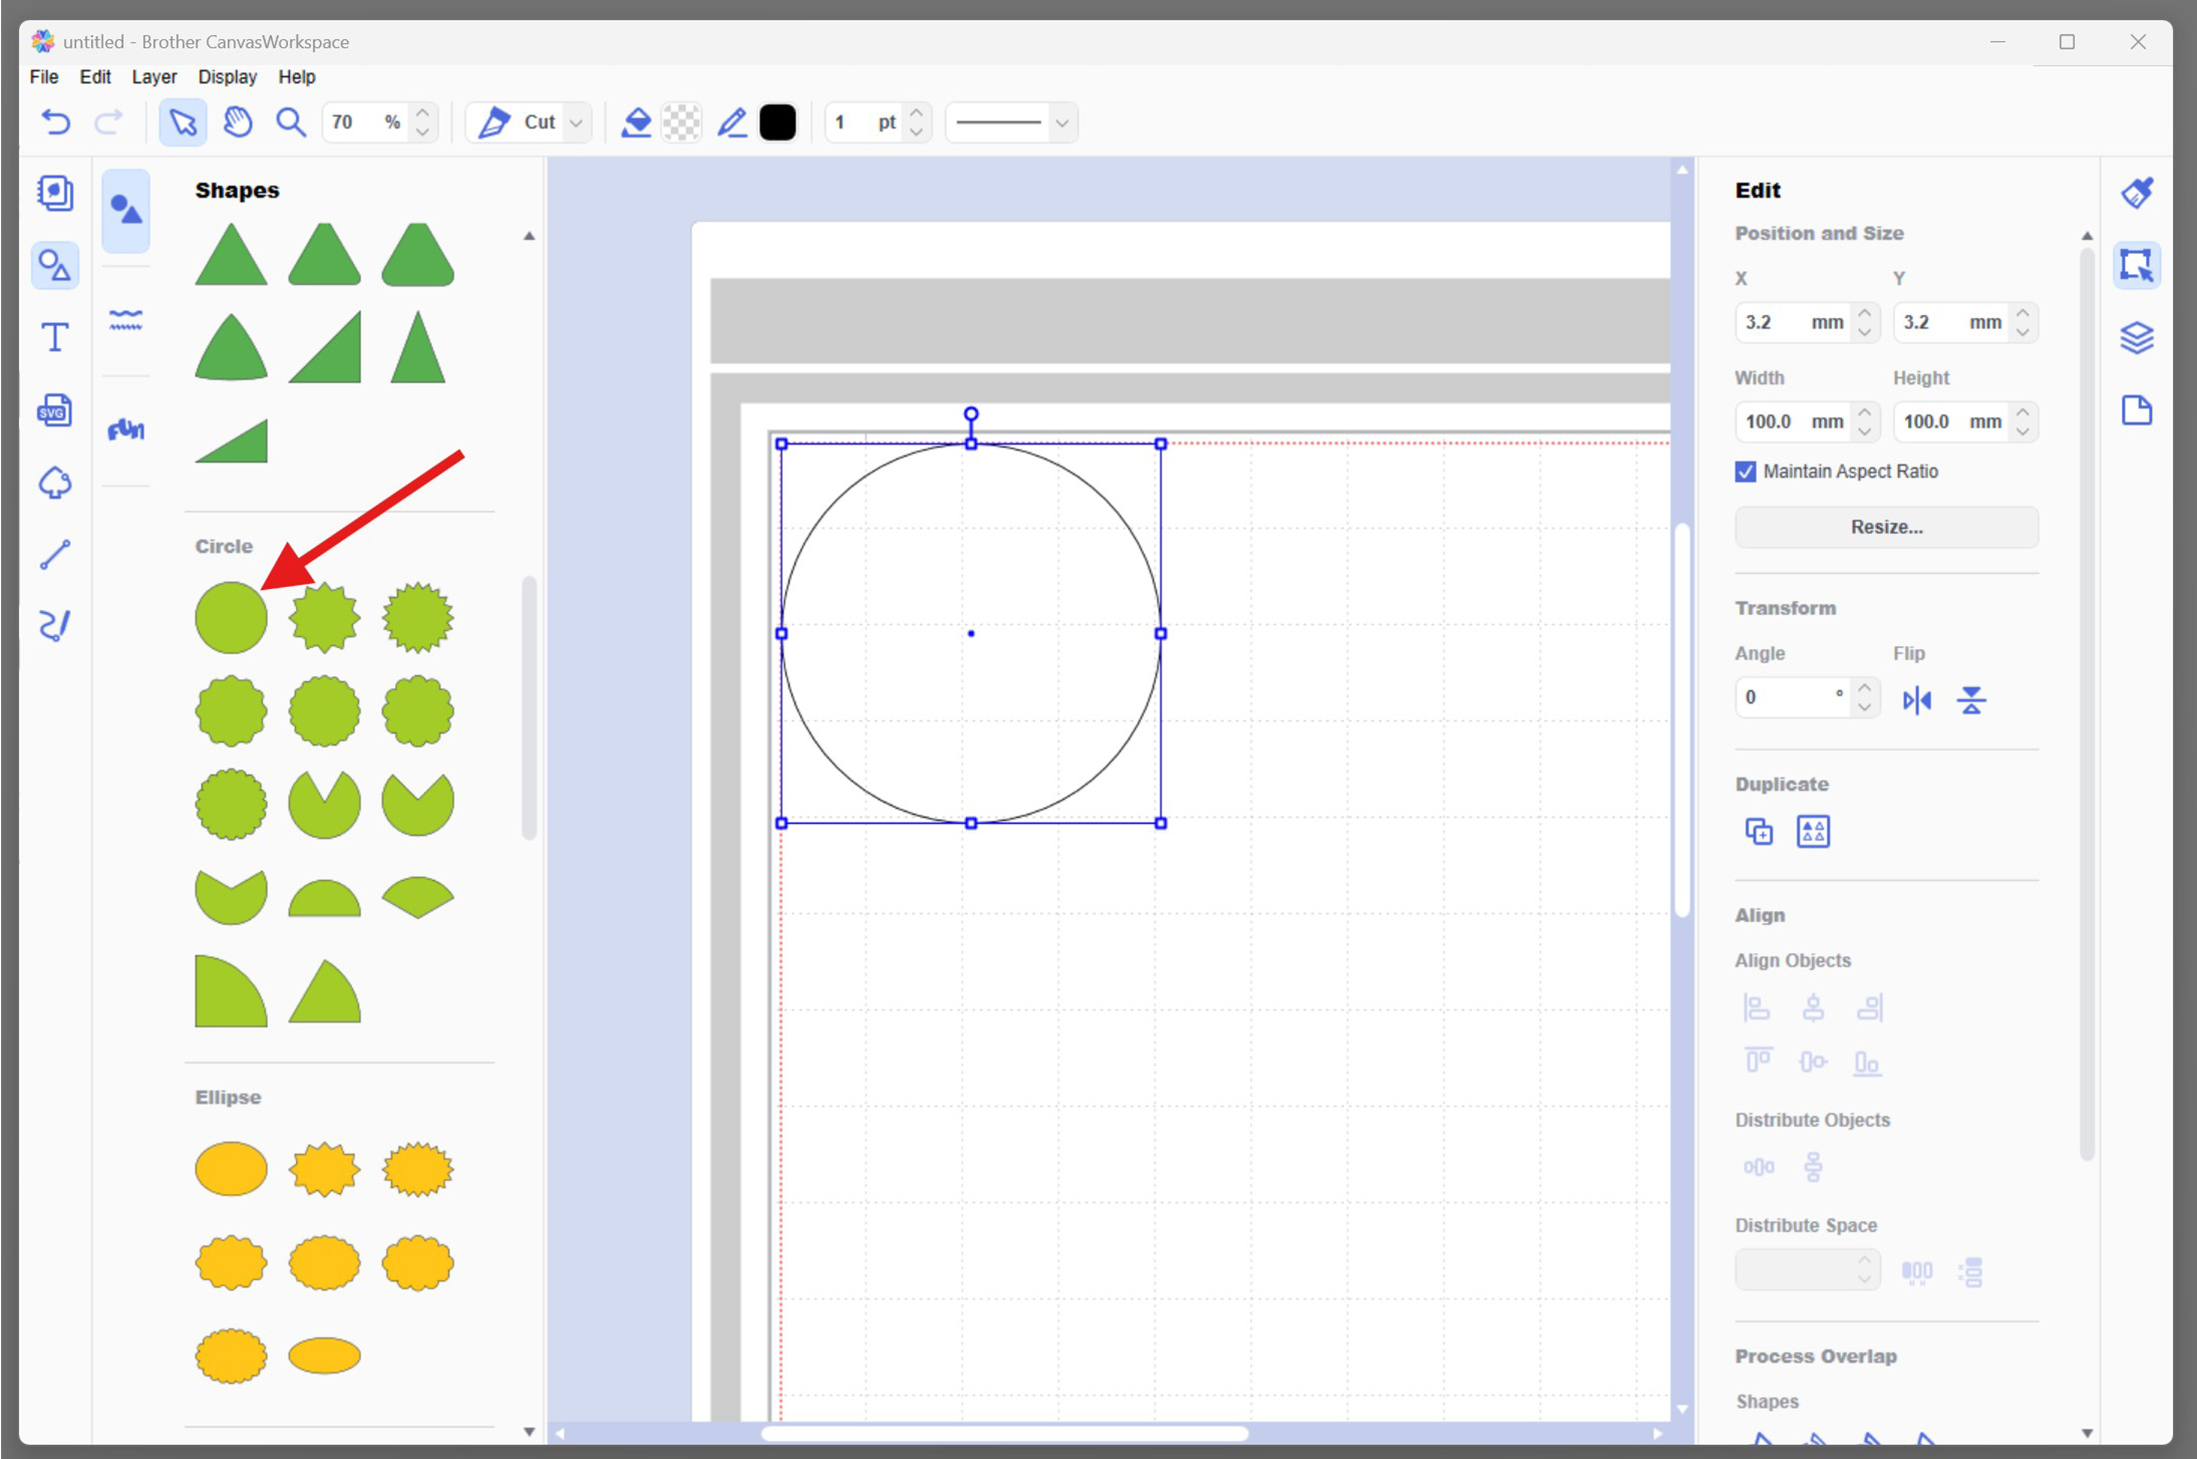Flip the object vertically
This screenshot has width=2197, height=1459.
pyautogui.click(x=1971, y=700)
